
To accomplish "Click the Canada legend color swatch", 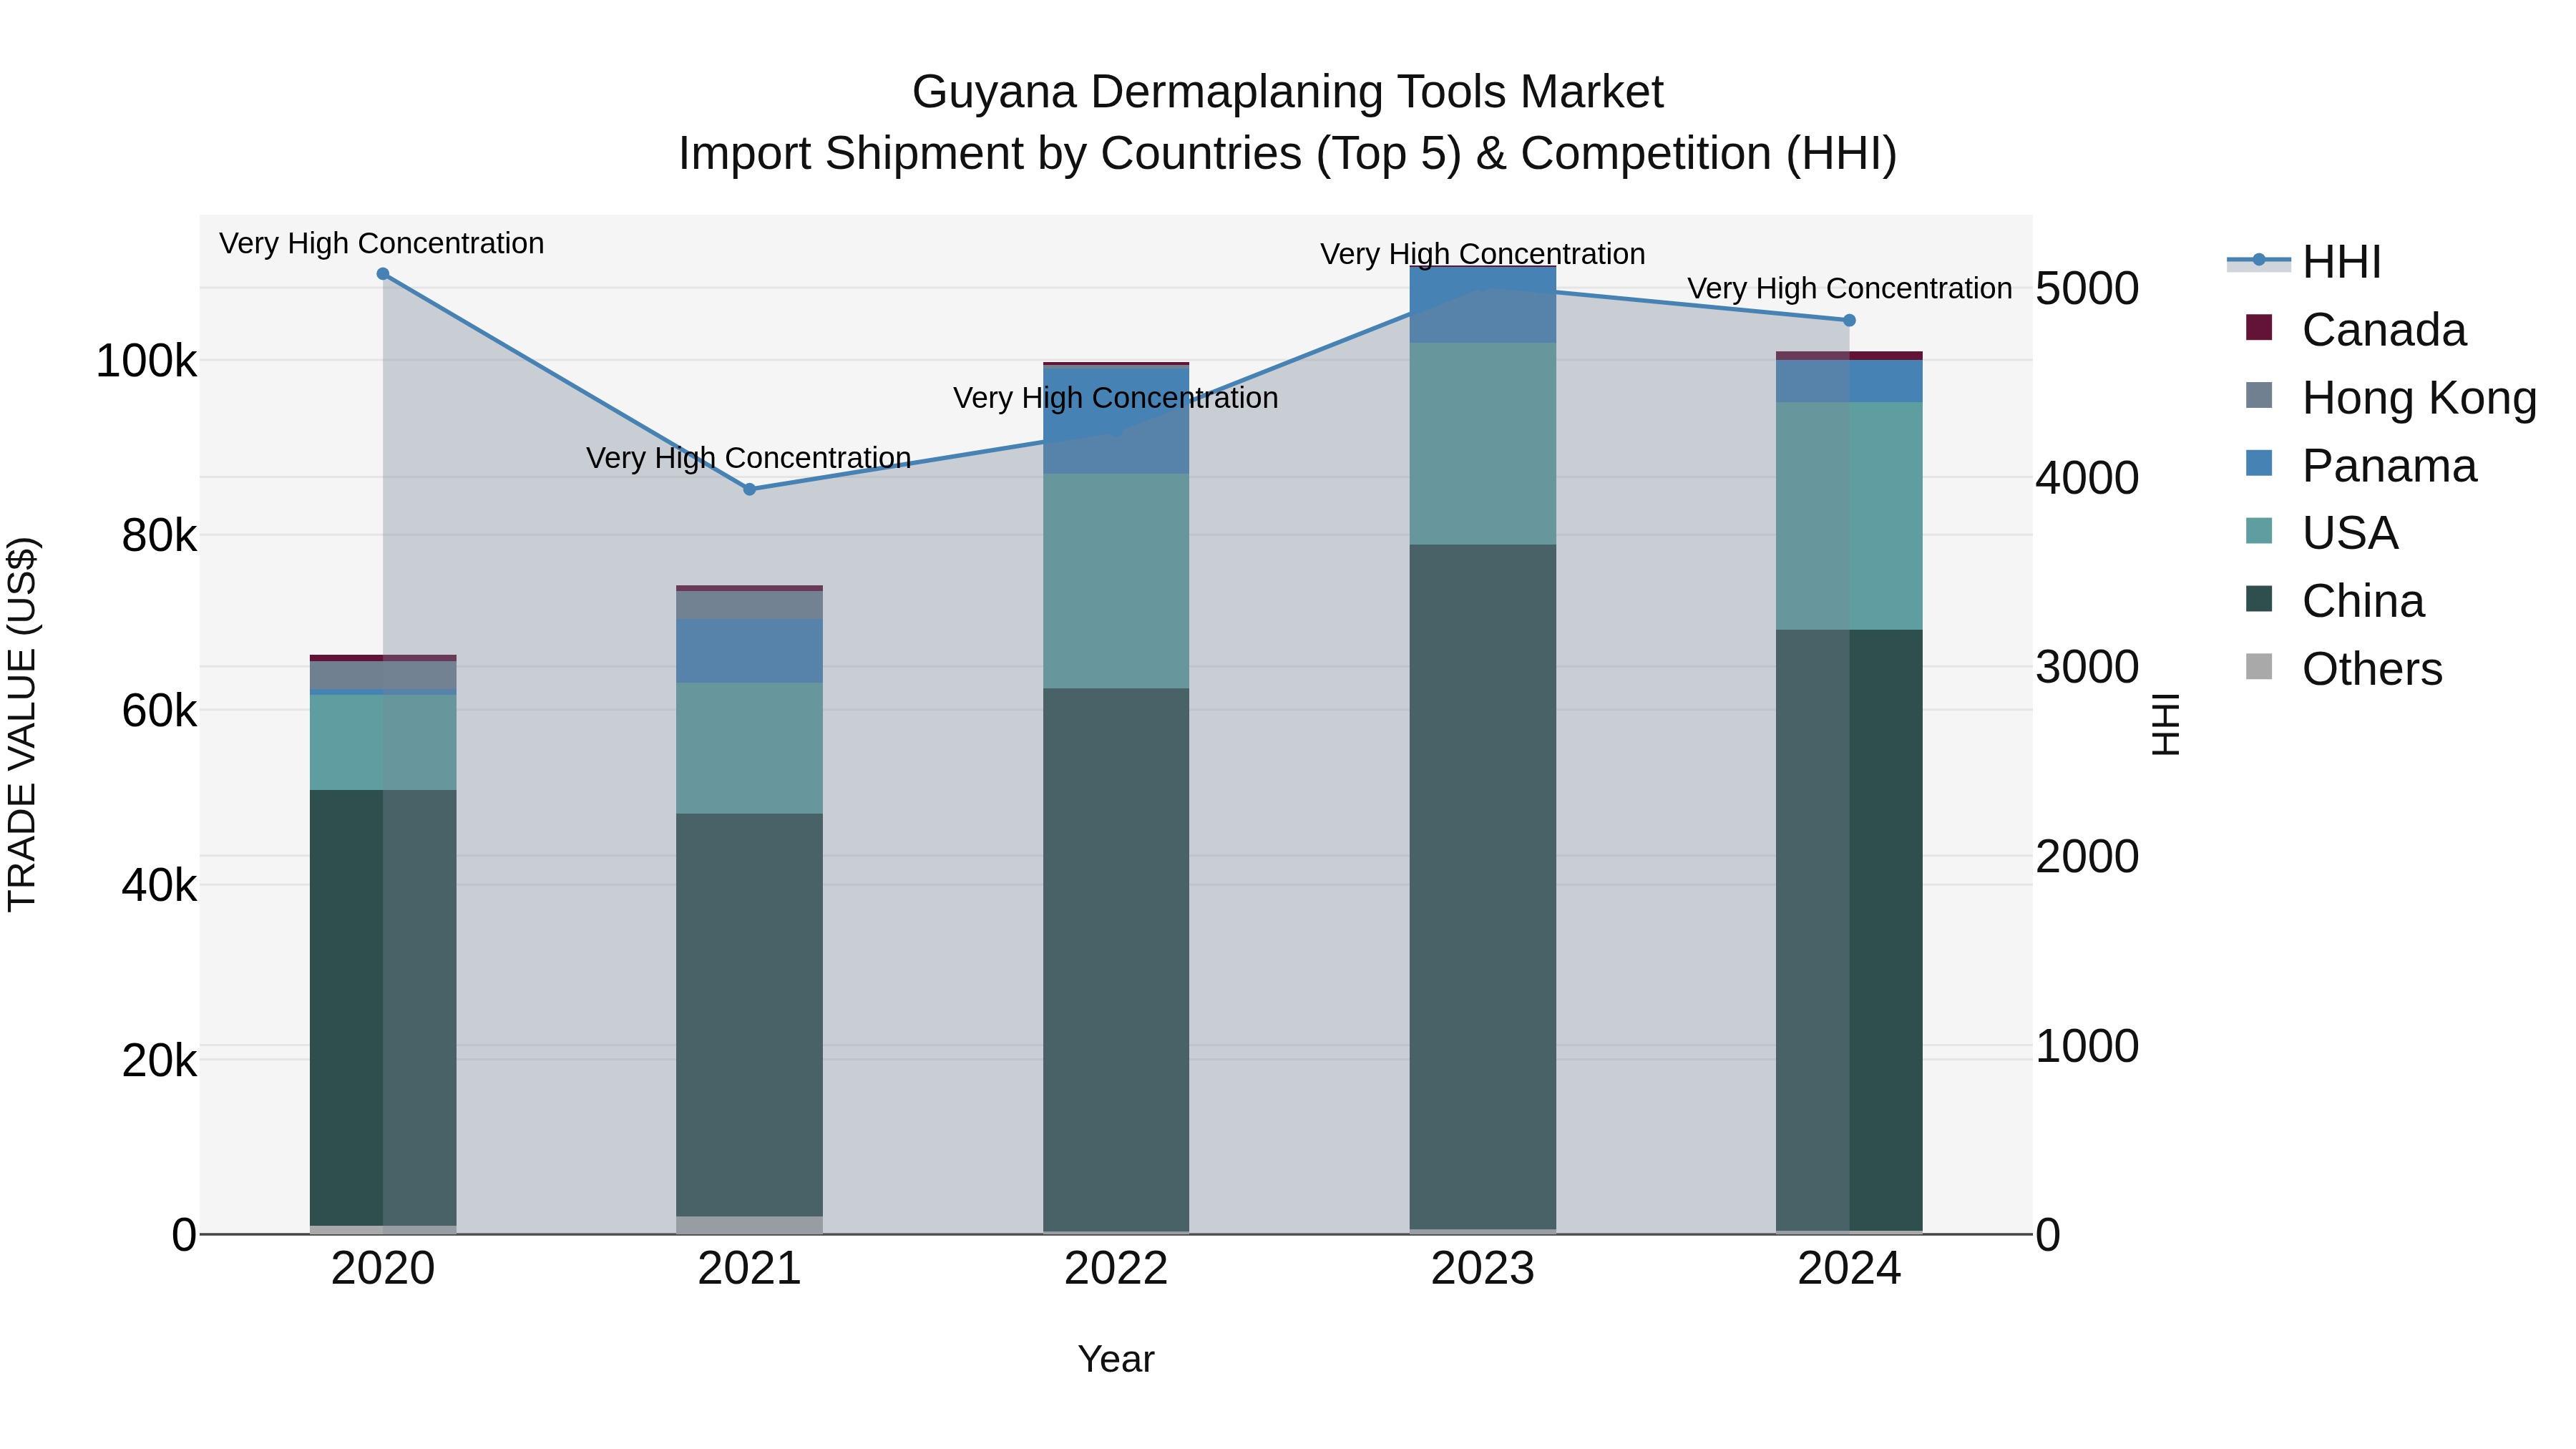I will click(x=2258, y=328).
